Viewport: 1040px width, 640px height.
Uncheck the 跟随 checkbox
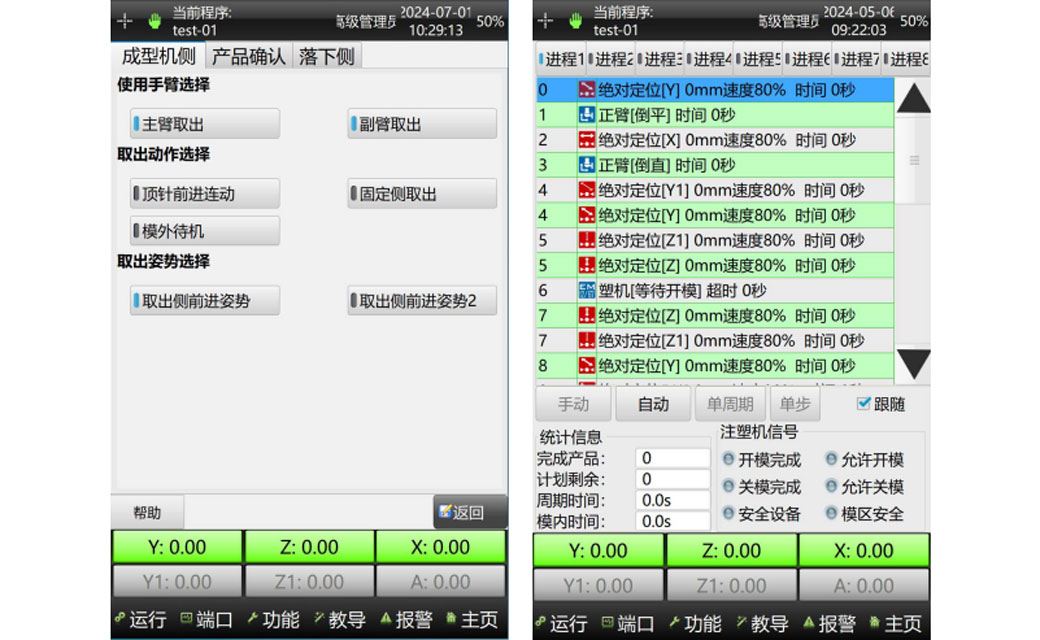pos(864,404)
